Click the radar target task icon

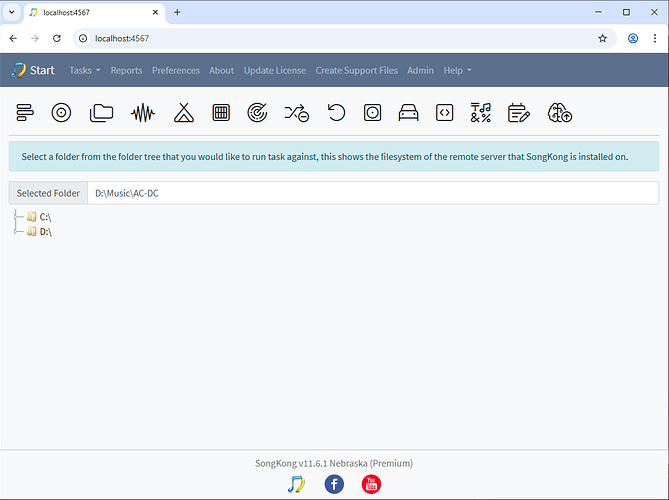(257, 113)
